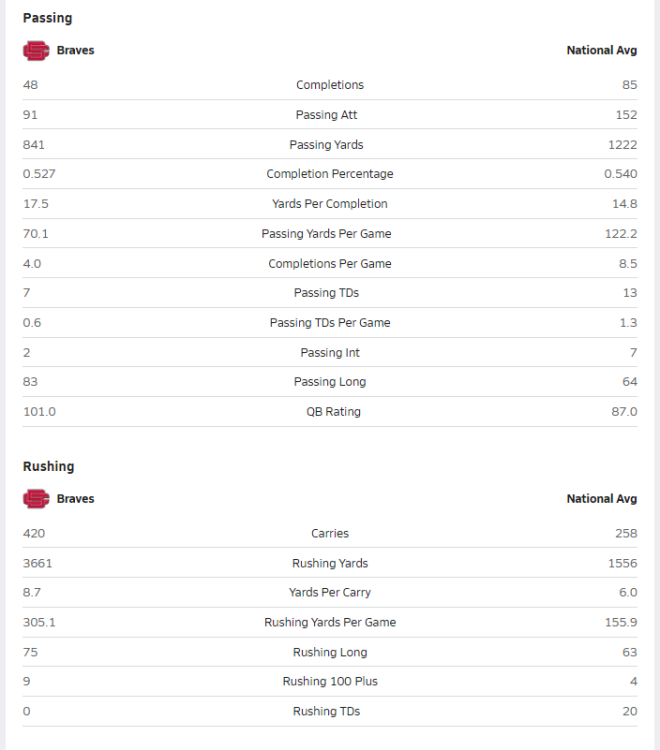Click the Passing section heading
Image resolution: width=660 pixels, height=750 pixels.
47,18
